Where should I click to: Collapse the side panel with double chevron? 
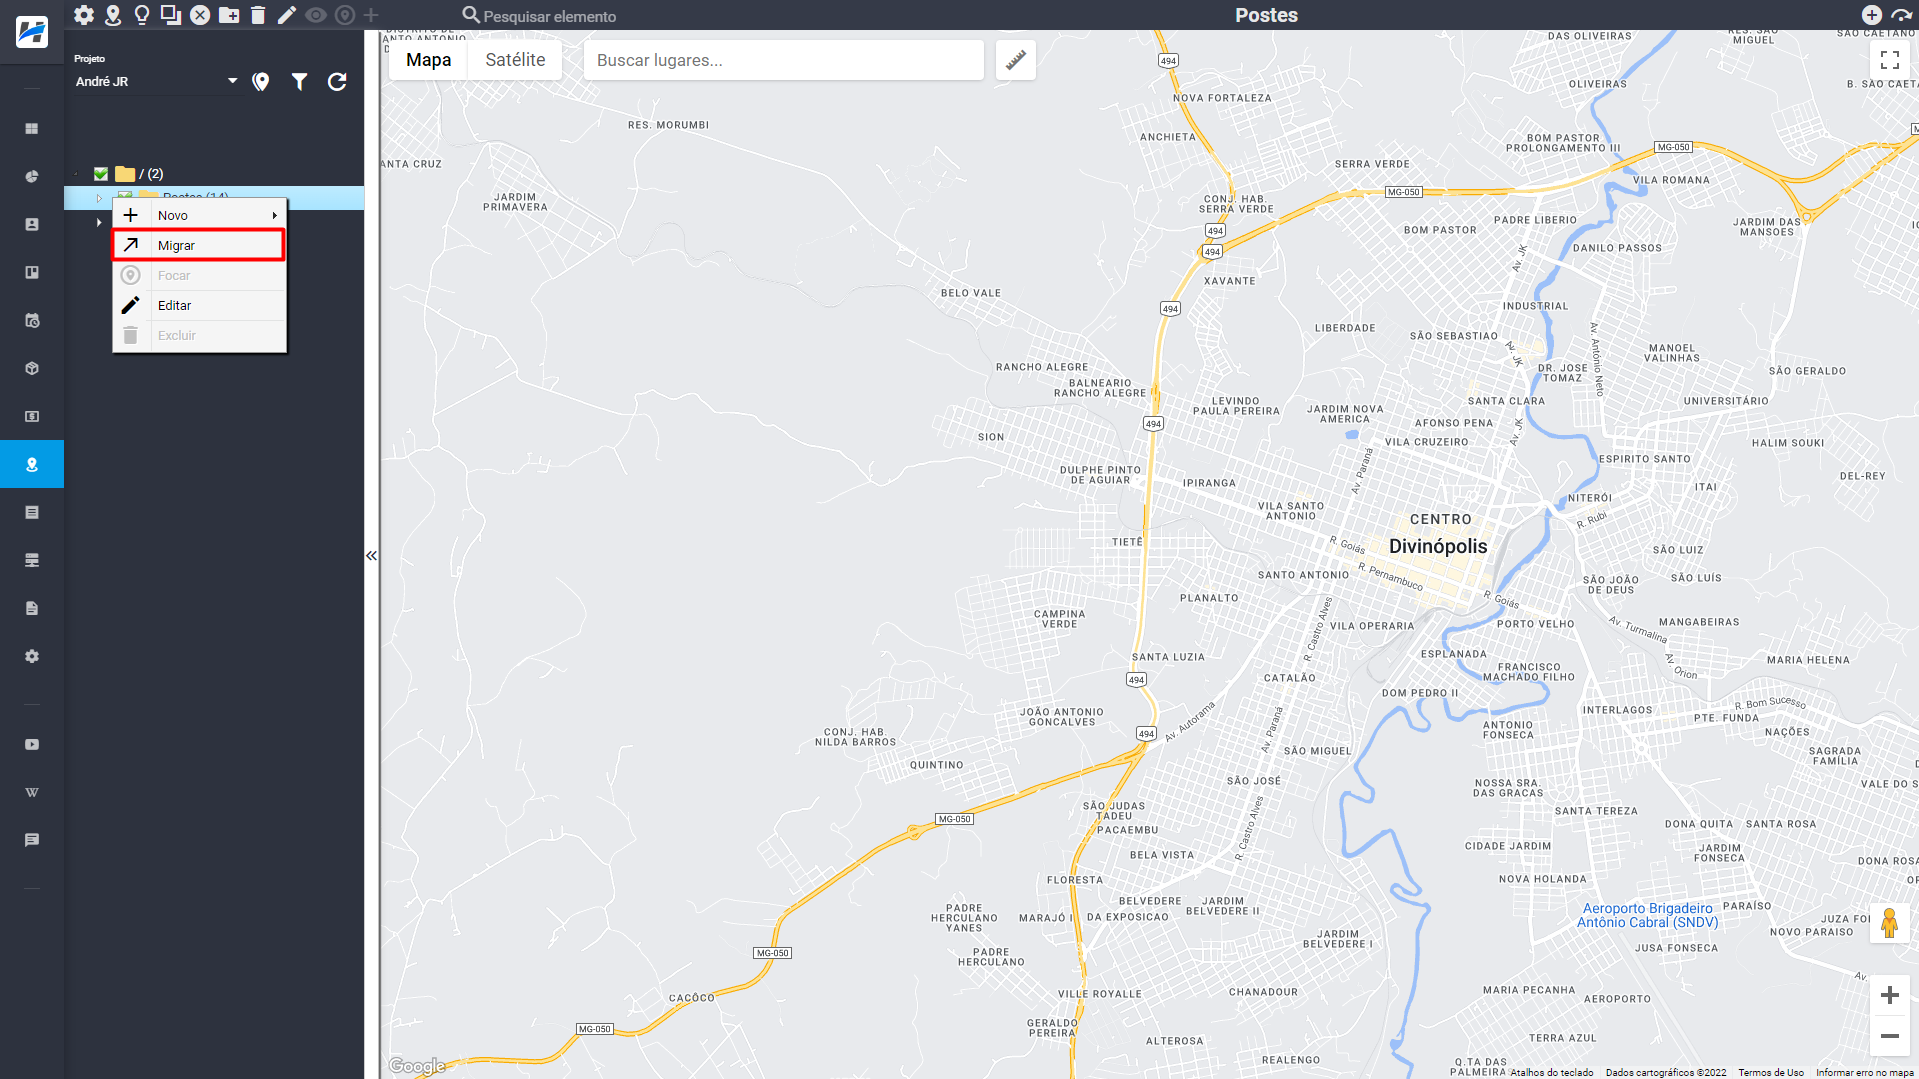click(x=371, y=555)
